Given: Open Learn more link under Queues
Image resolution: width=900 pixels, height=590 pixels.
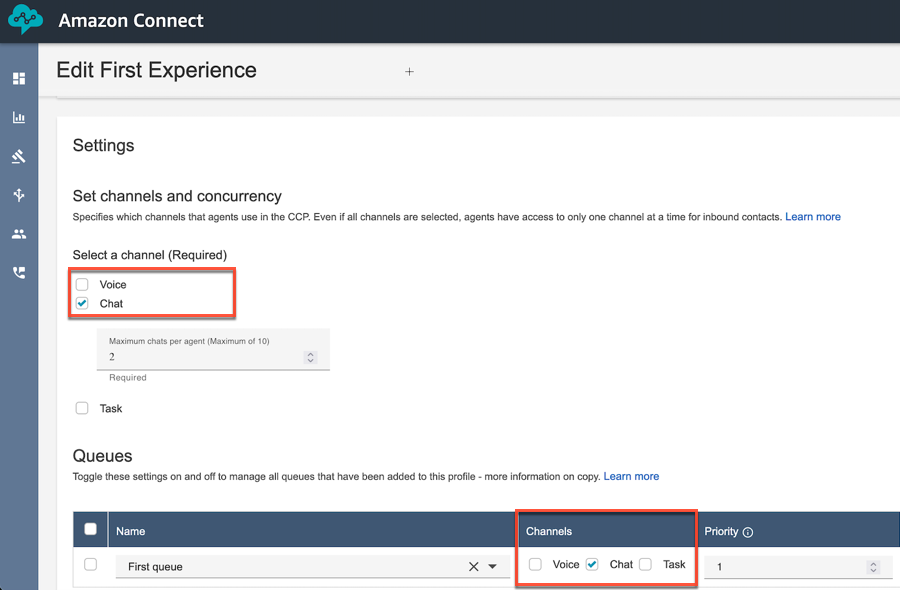Looking at the screenshot, I should (631, 476).
